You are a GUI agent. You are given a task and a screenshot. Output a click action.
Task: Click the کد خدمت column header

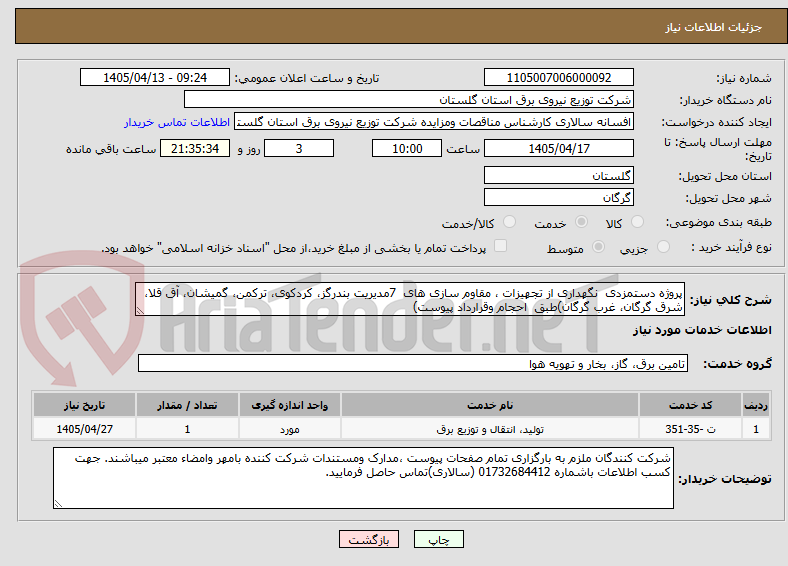691,405
